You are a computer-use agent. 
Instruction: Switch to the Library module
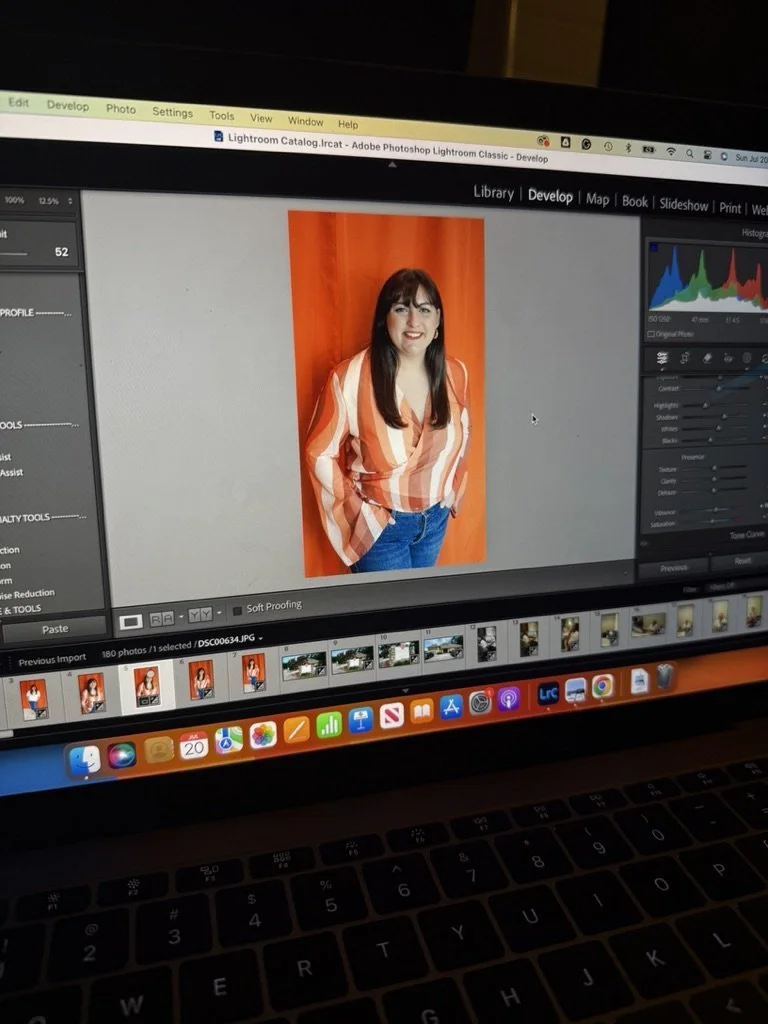(x=493, y=193)
